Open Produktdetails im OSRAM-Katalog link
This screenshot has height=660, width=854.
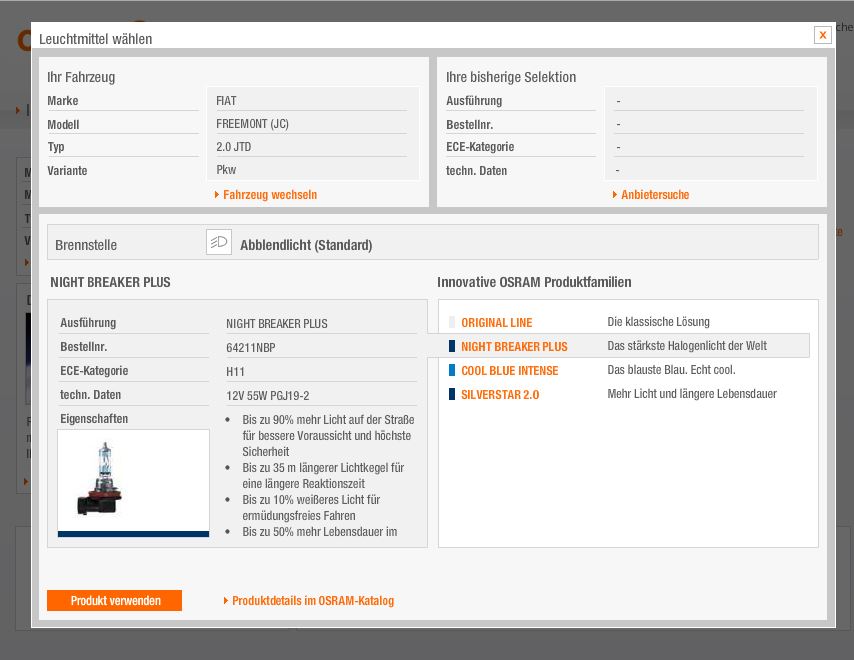(x=312, y=601)
